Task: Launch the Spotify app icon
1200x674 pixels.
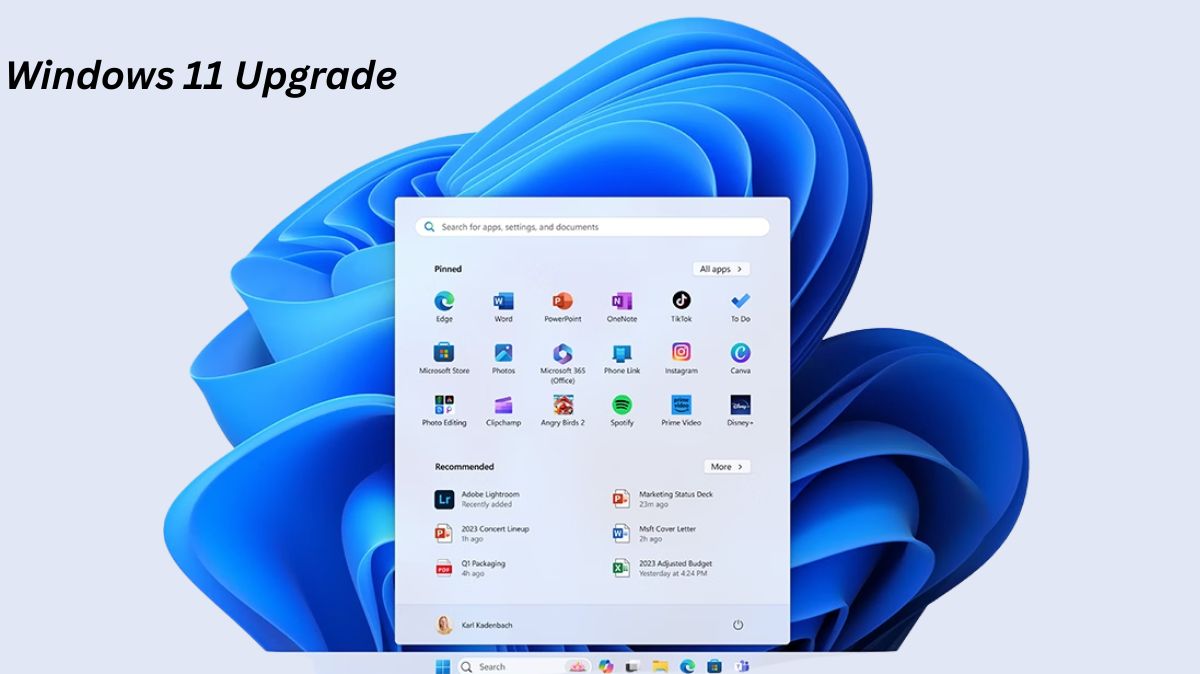Action: (x=622, y=405)
